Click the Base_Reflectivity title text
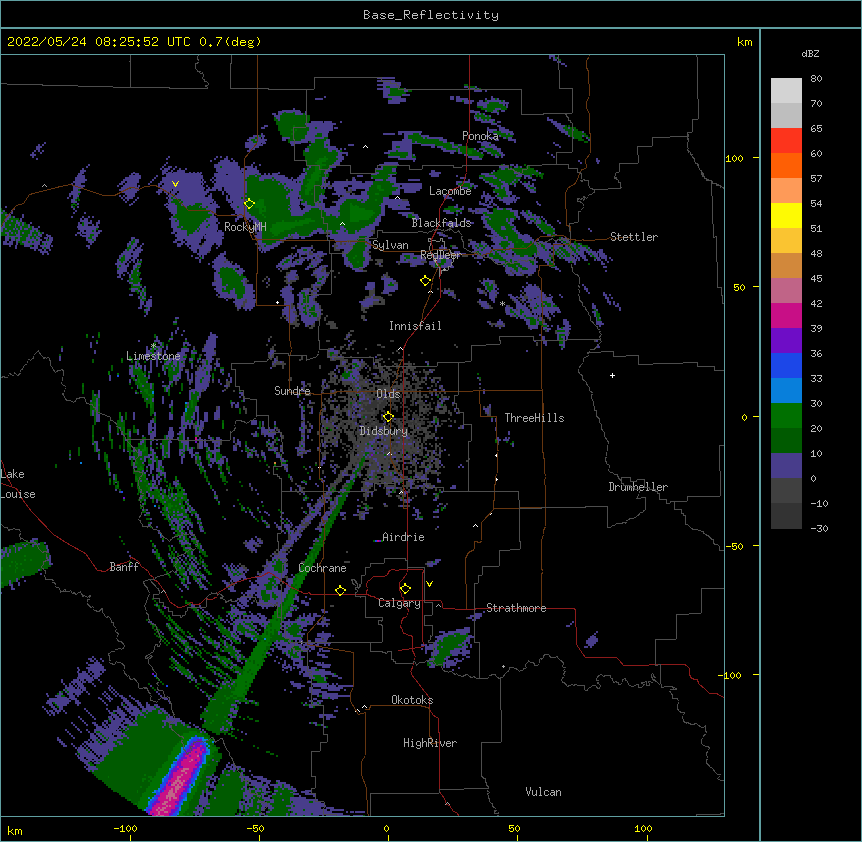862x842 pixels. point(431,15)
